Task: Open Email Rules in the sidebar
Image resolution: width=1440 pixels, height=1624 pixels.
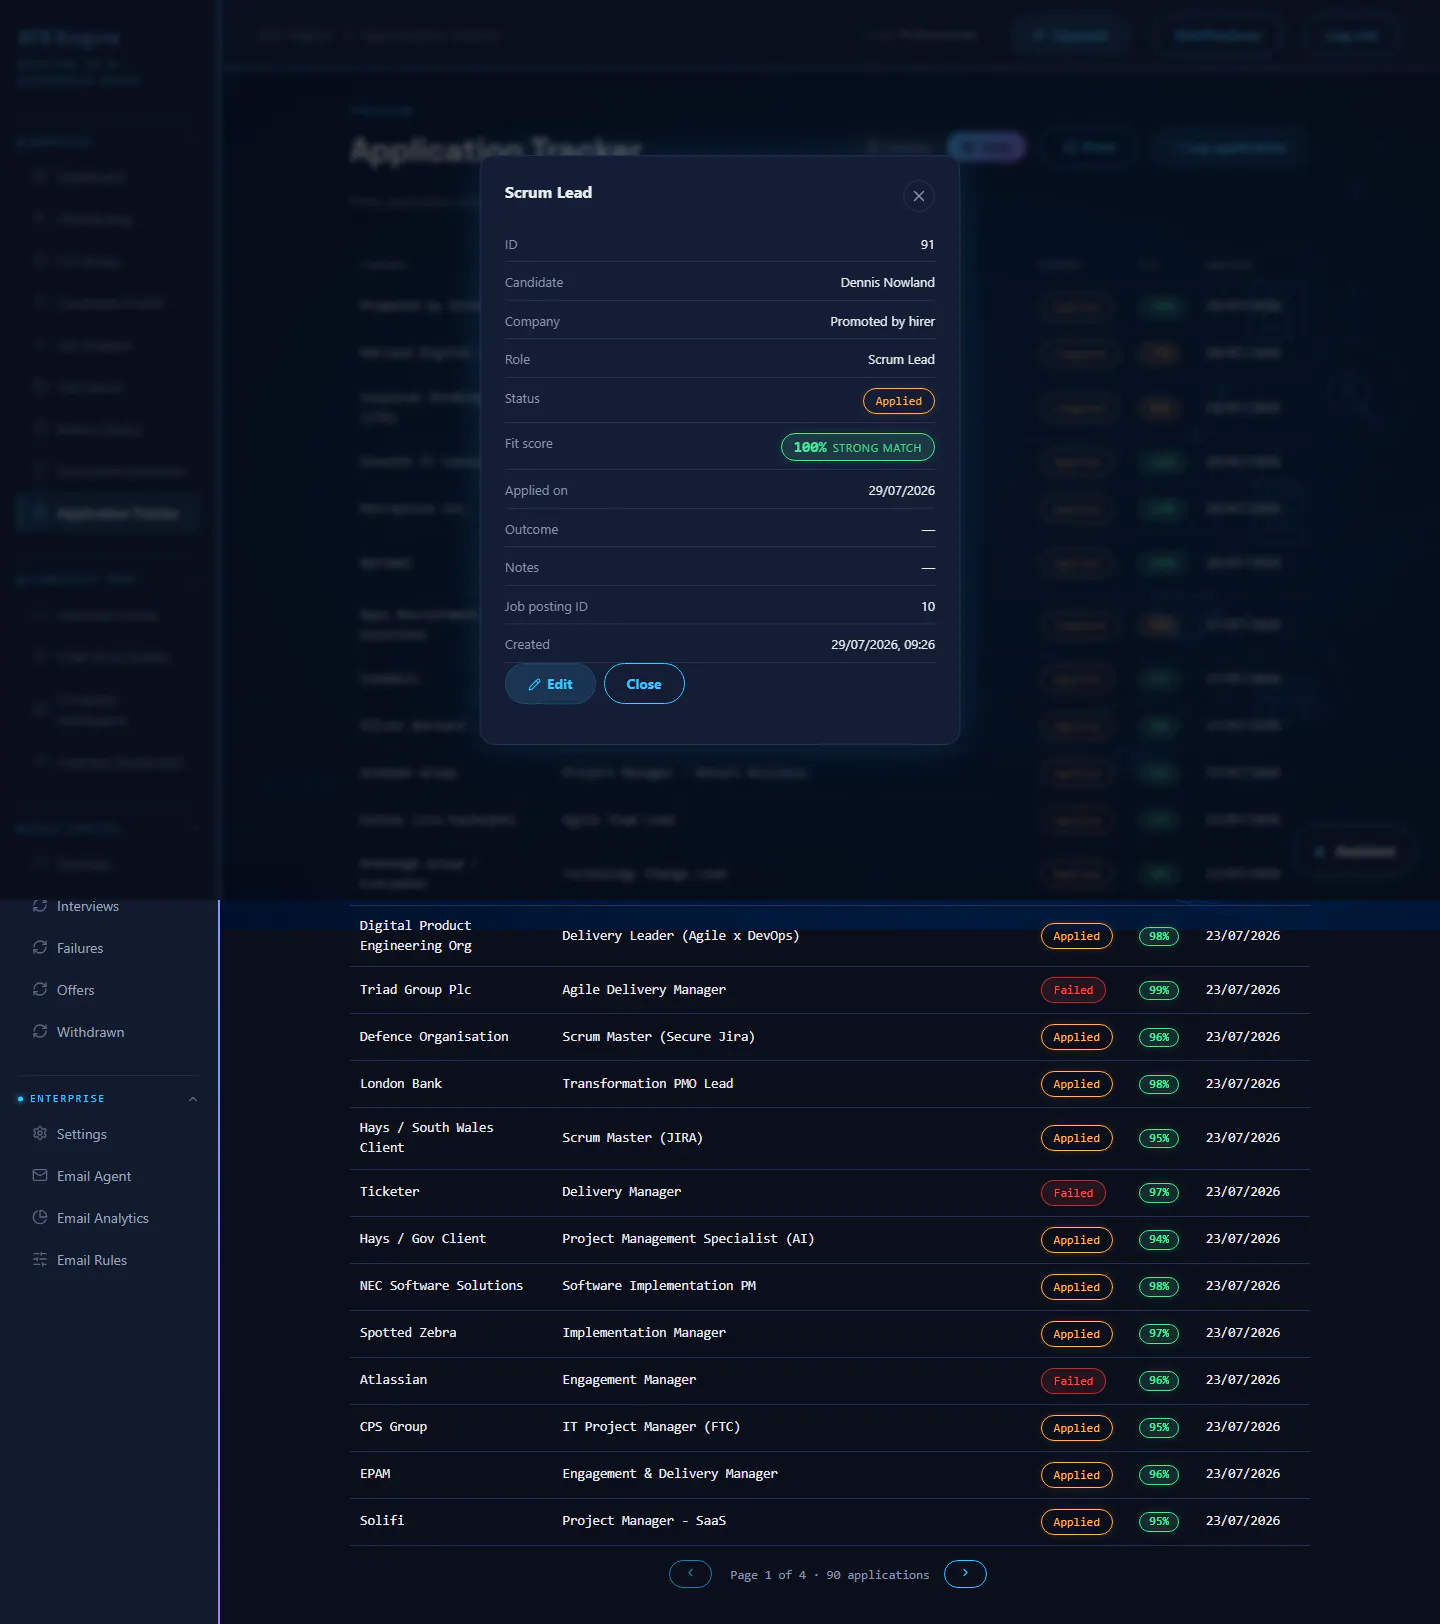Action: [x=92, y=1260]
